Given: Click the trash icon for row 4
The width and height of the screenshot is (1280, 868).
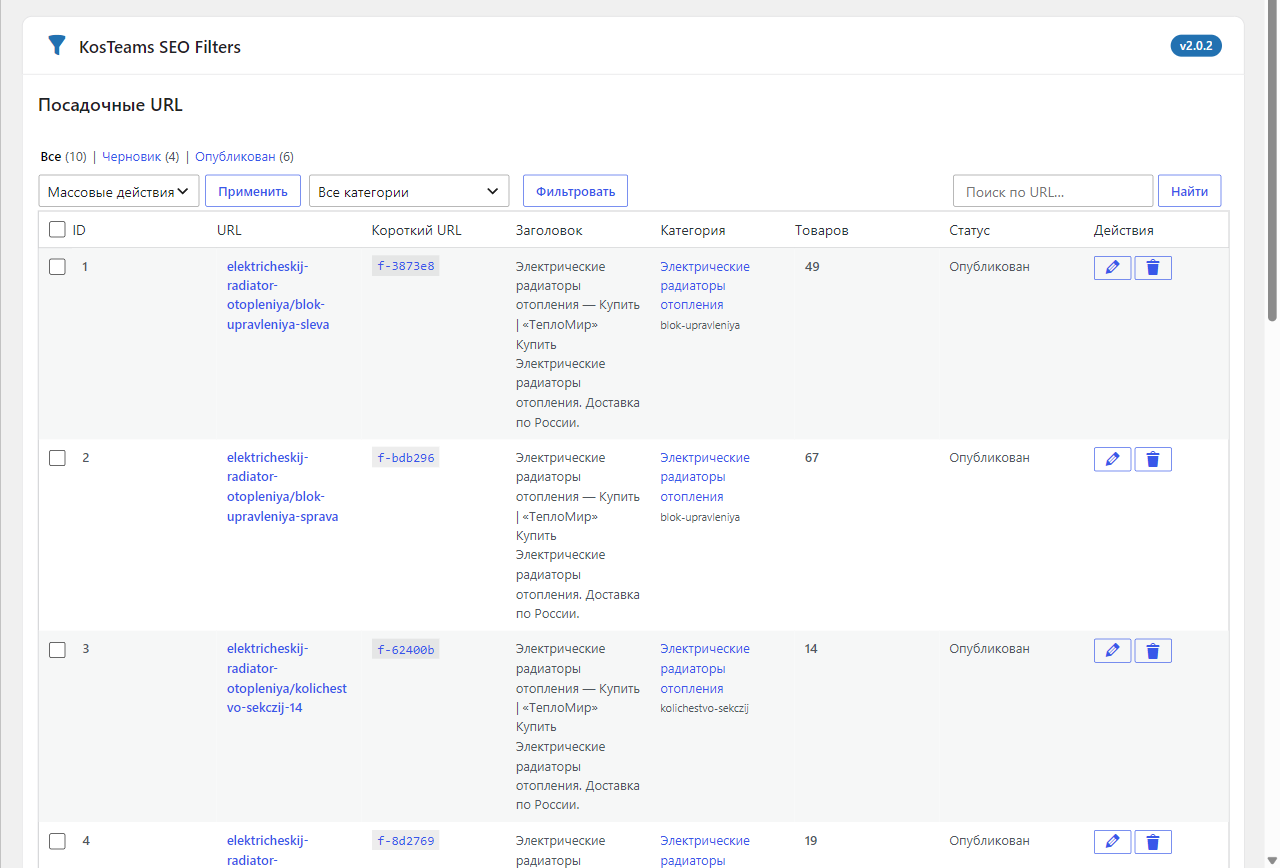Looking at the screenshot, I should point(1153,842).
